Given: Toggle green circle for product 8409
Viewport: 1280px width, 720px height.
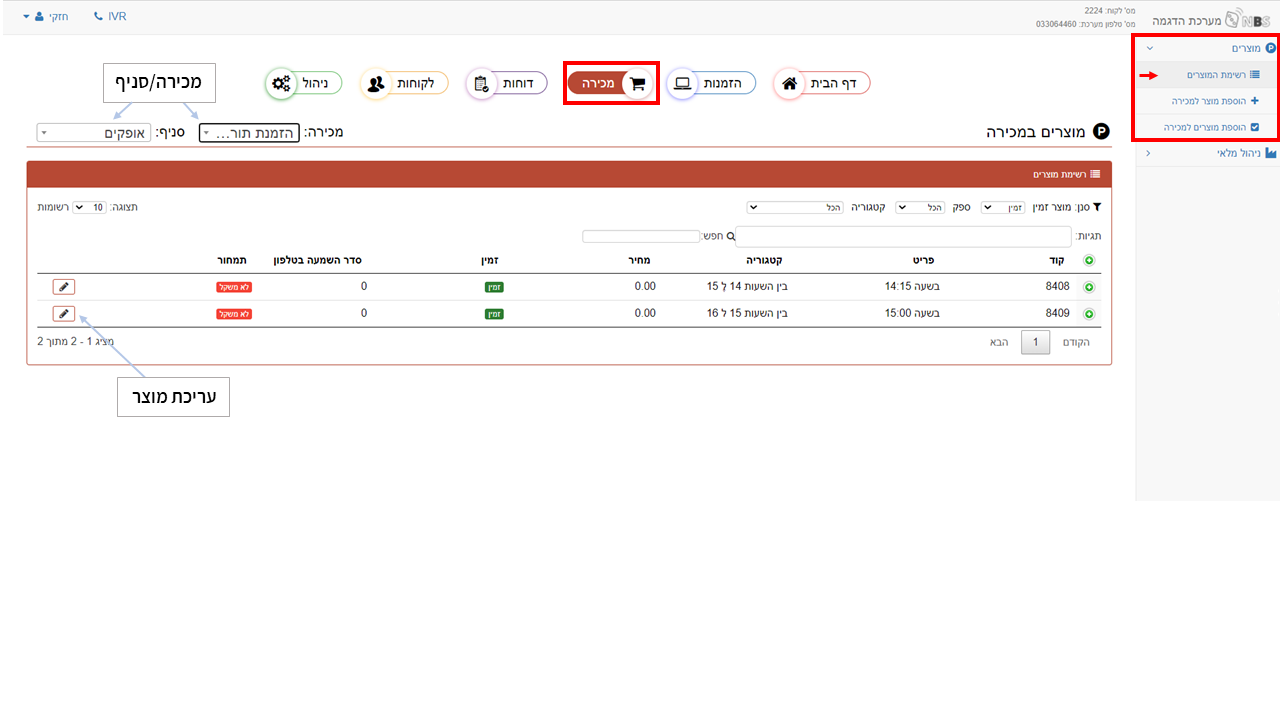Looking at the screenshot, I should click(x=1089, y=314).
